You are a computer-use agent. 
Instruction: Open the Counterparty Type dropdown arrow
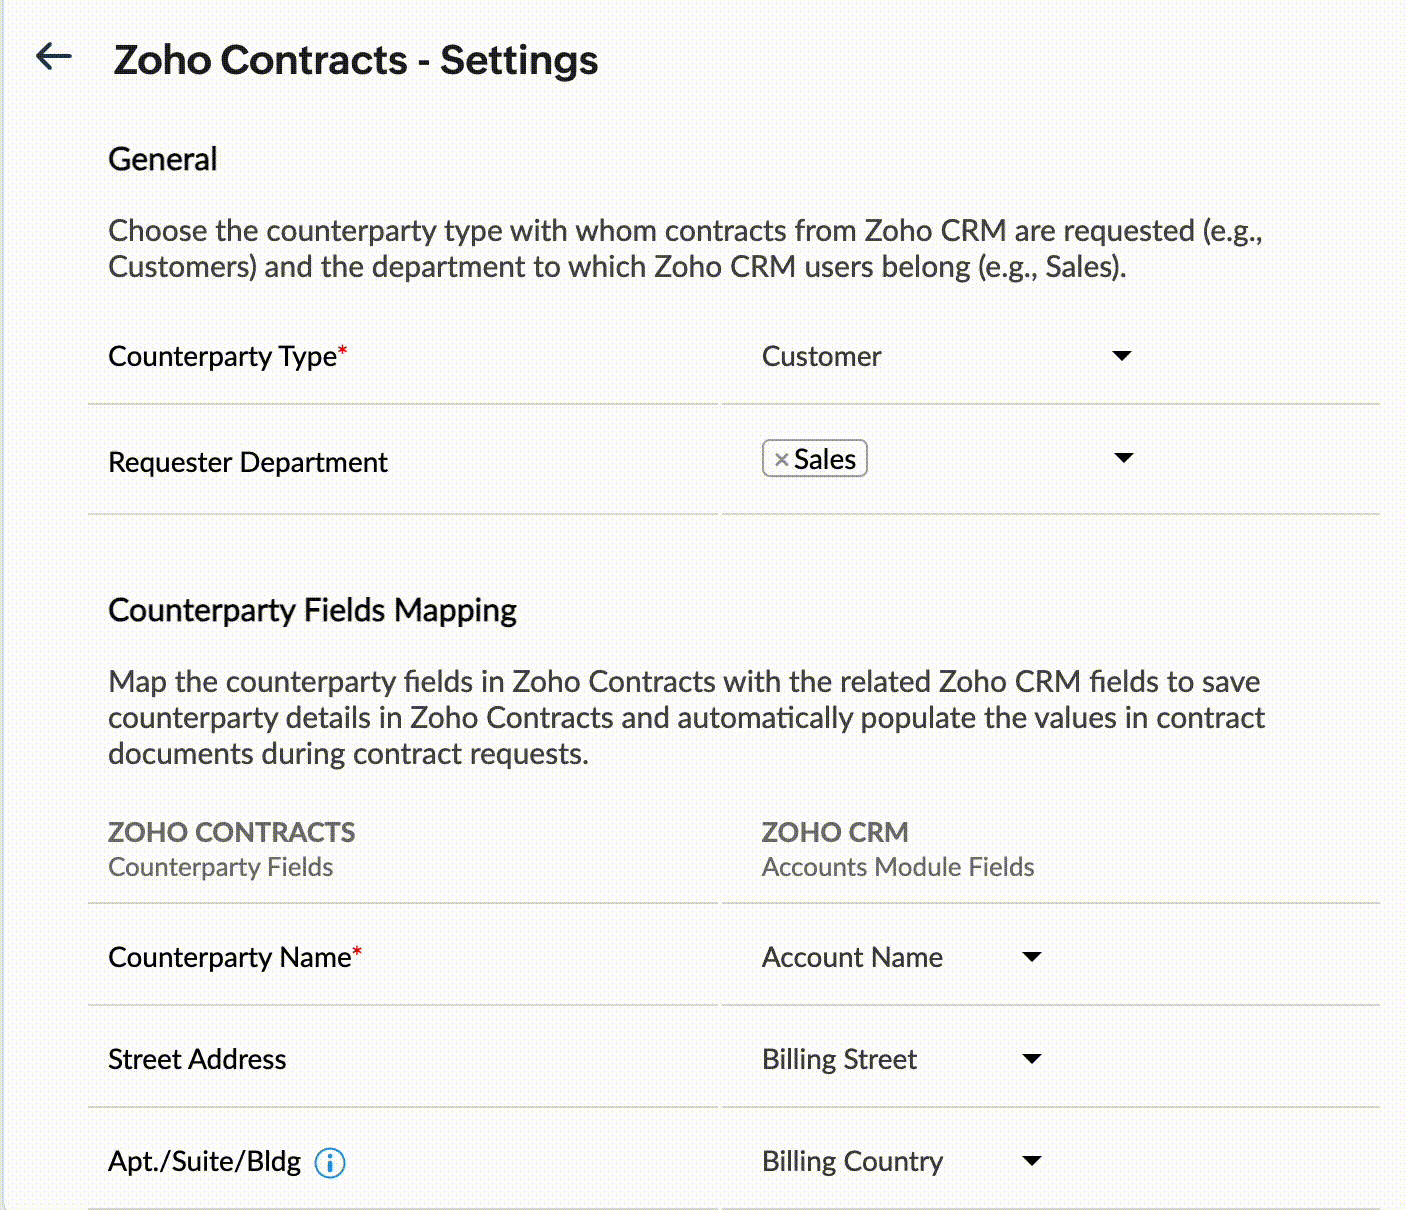[1122, 356]
